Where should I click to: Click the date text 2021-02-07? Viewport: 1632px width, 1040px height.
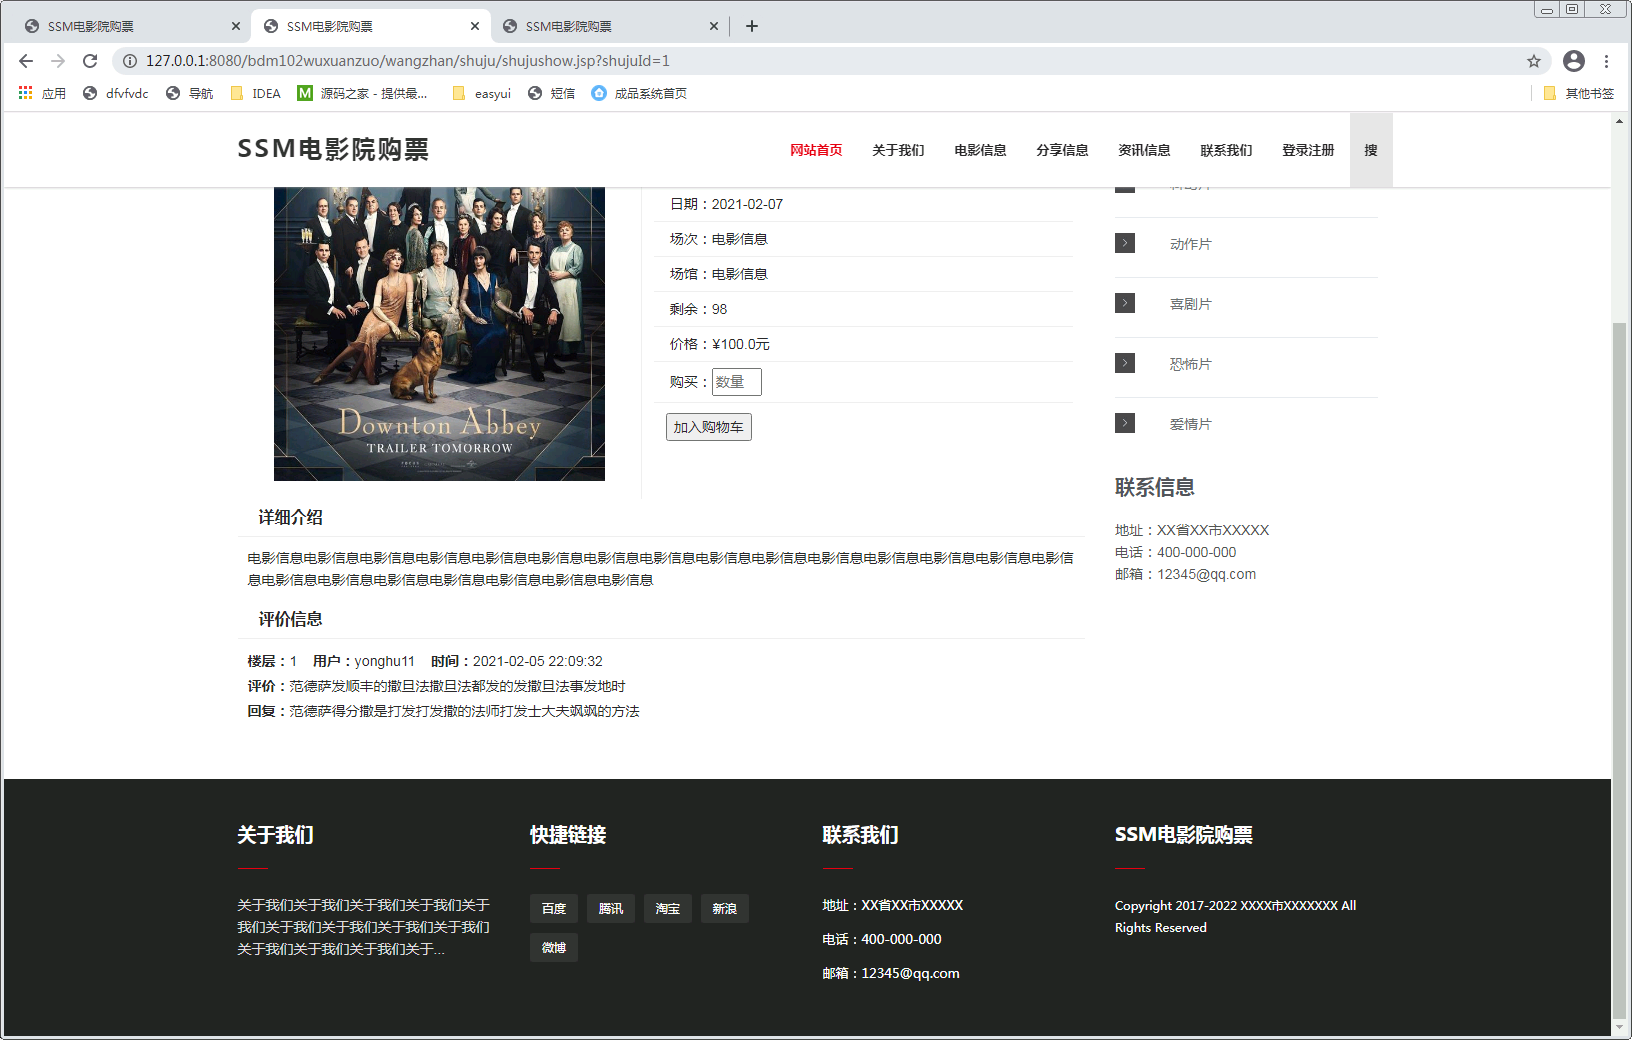coord(747,204)
